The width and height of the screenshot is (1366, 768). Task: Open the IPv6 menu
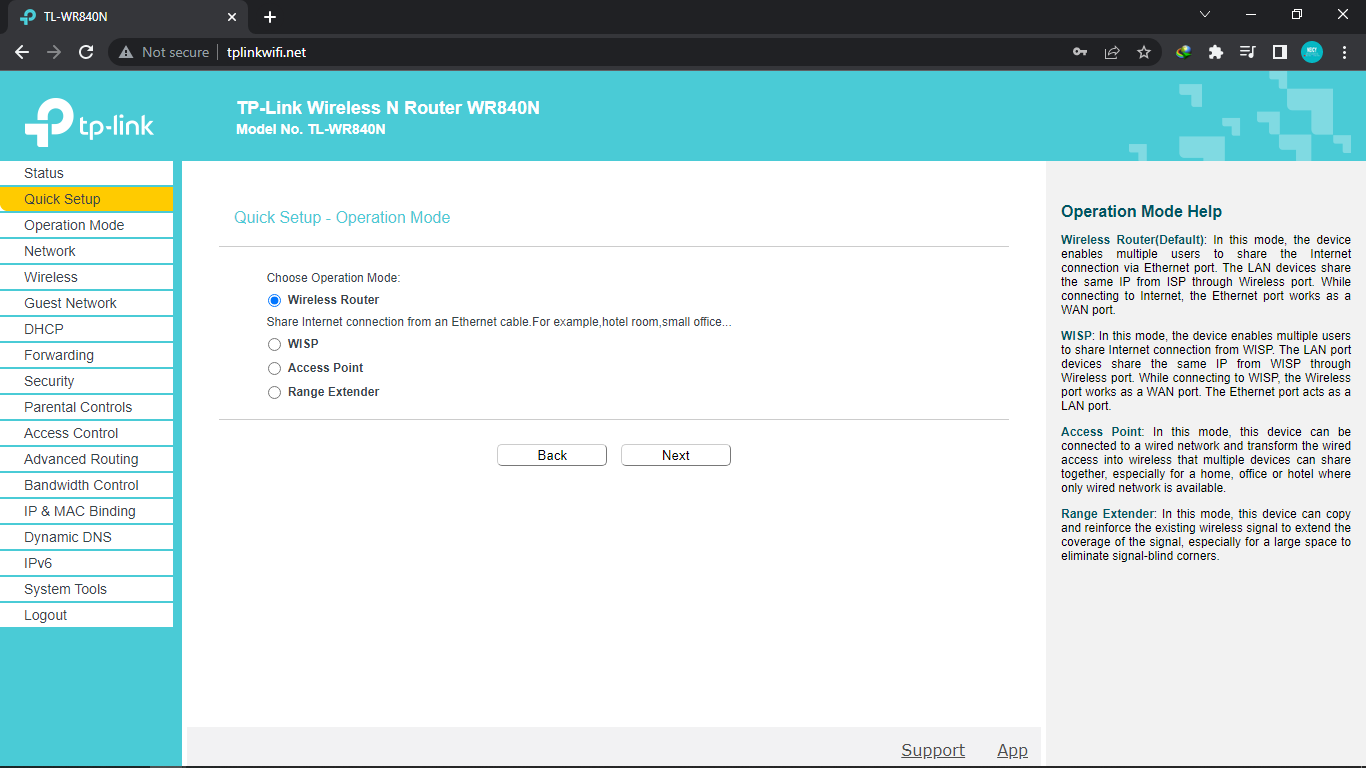[x=86, y=563]
